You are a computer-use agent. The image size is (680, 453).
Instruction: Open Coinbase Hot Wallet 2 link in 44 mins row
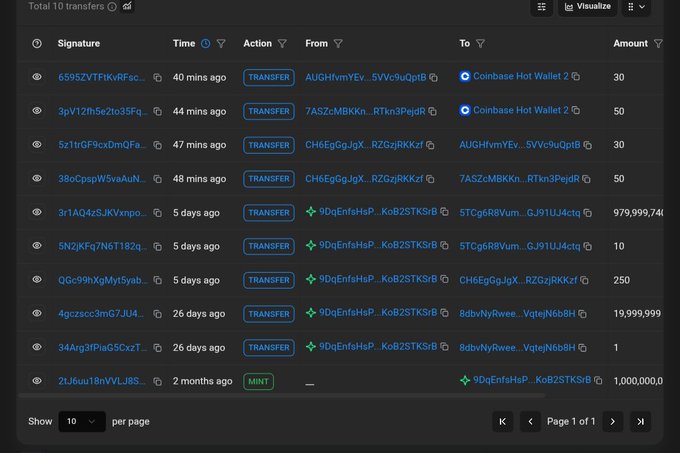click(x=520, y=110)
